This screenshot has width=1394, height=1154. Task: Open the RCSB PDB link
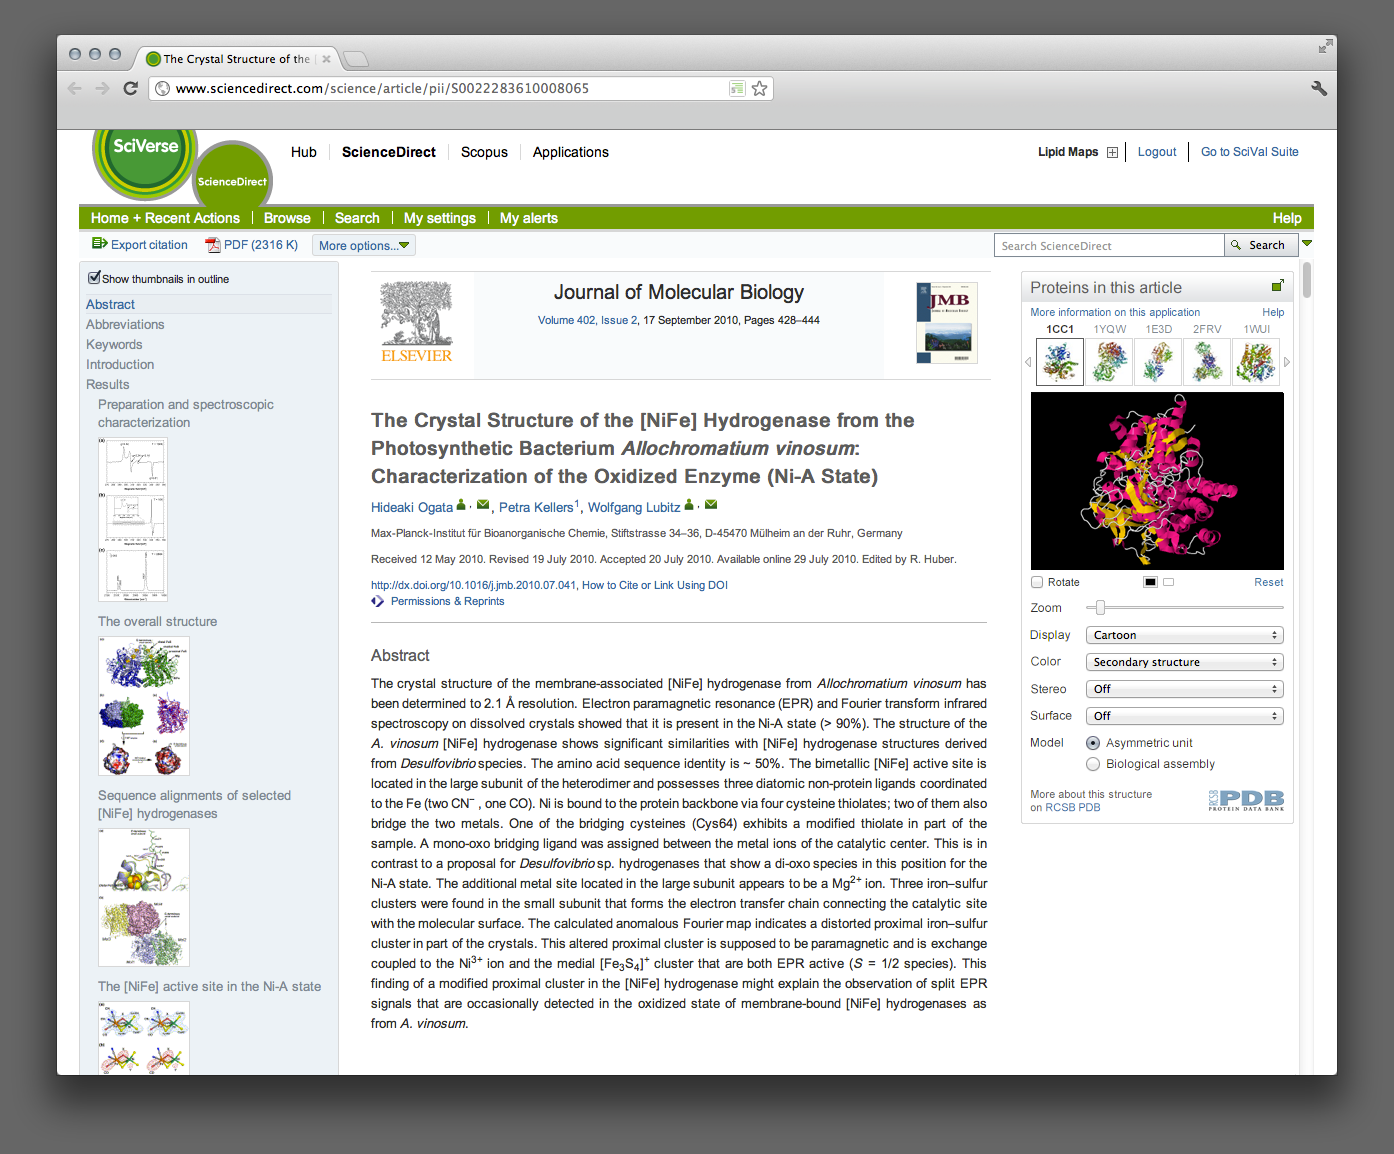(x=1073, y=807)
